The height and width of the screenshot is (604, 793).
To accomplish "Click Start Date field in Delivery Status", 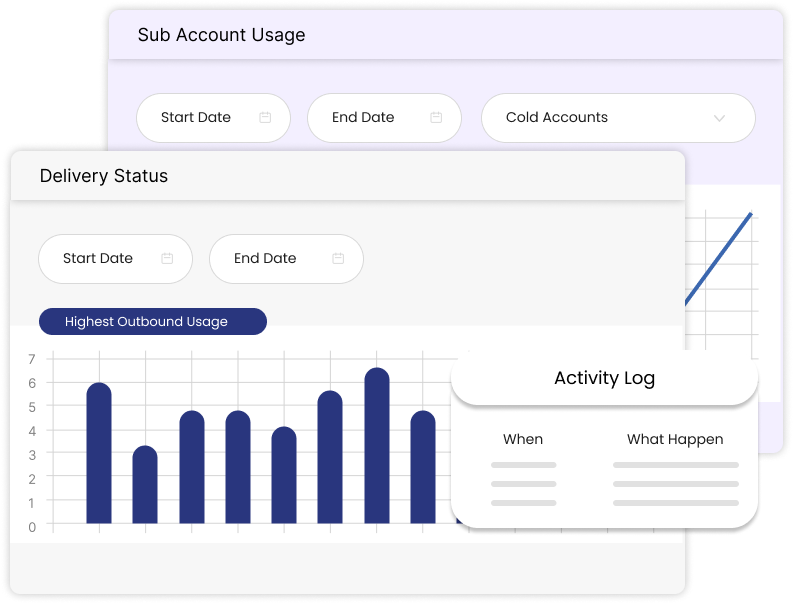I will coord(99,259).
